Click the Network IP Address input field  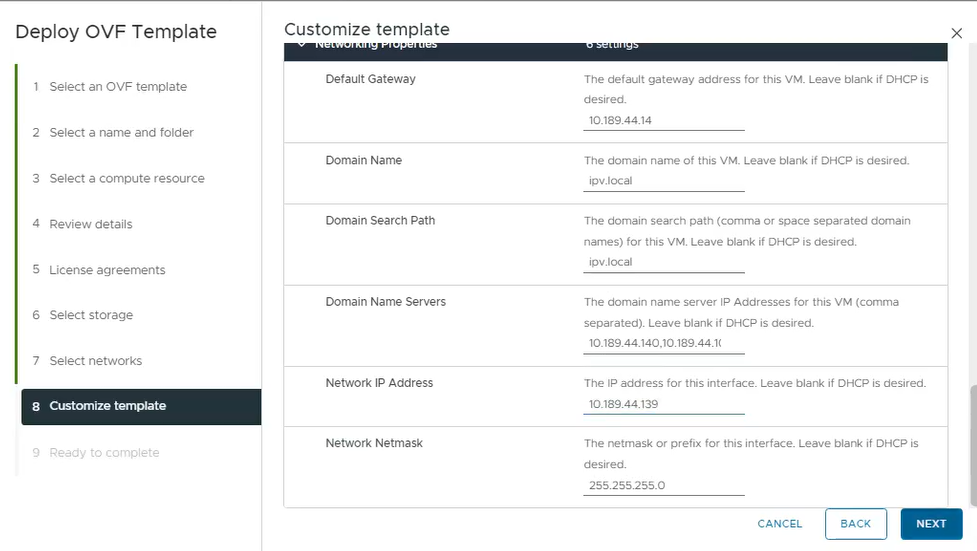[664, 404]
